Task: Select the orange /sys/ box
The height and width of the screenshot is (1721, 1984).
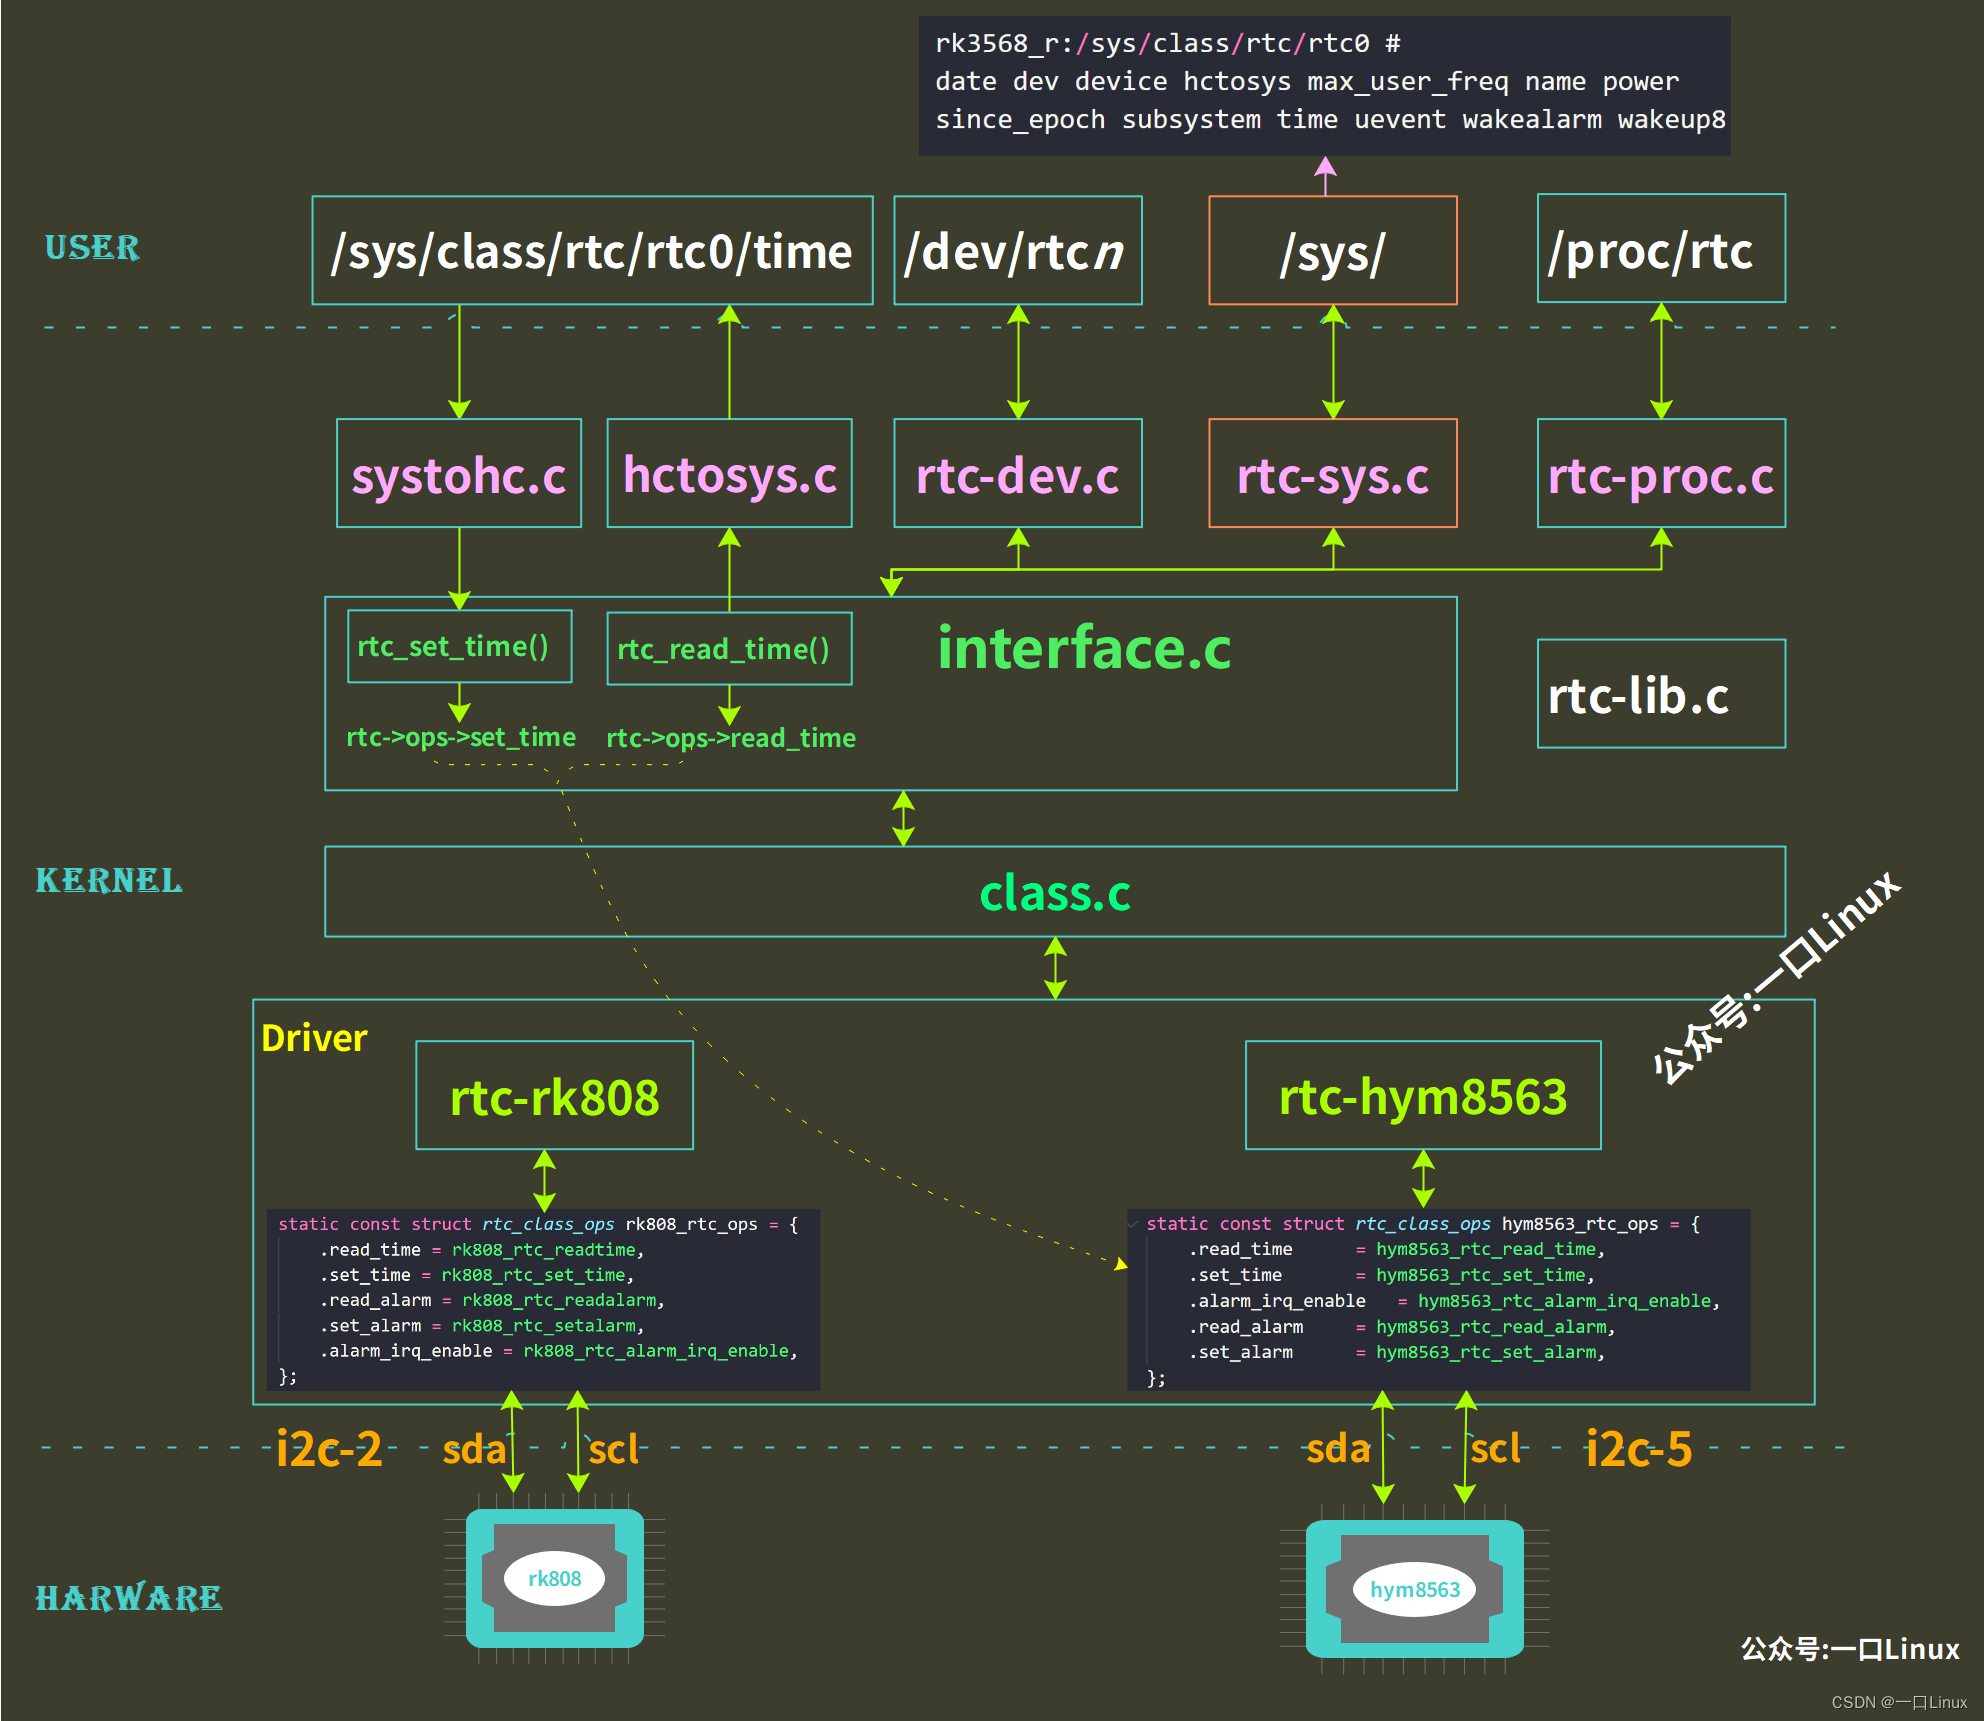Action: [x=1332, y=250]
